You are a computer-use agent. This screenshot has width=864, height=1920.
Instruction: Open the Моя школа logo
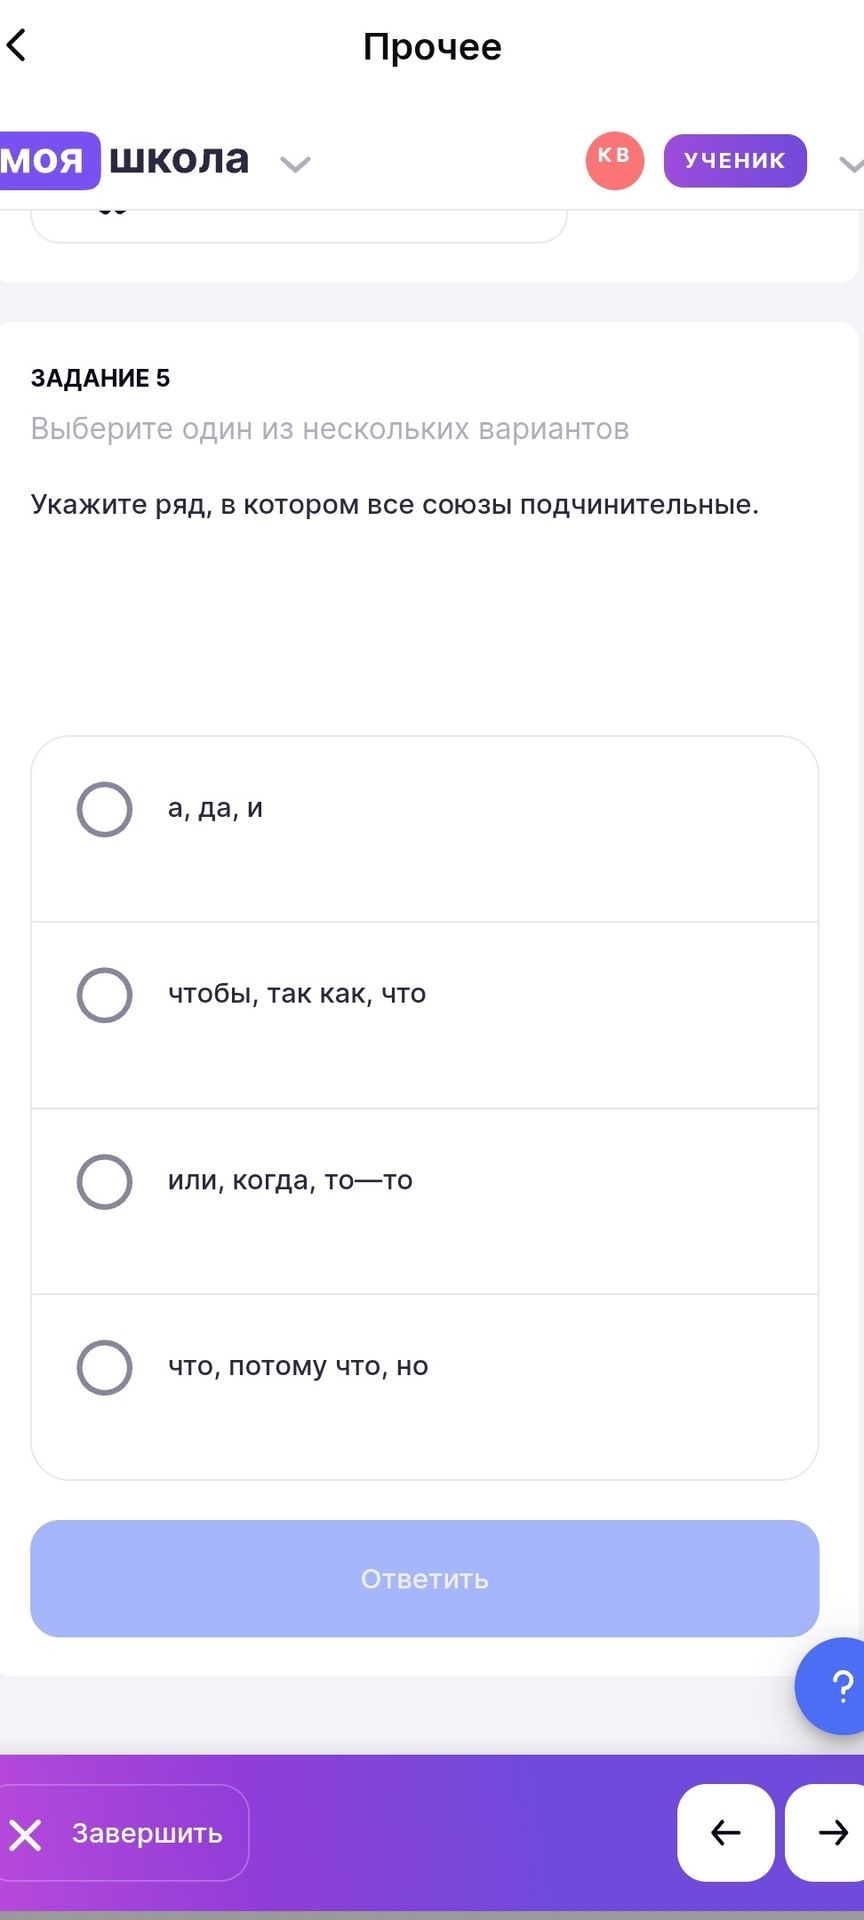click(124, 160)
